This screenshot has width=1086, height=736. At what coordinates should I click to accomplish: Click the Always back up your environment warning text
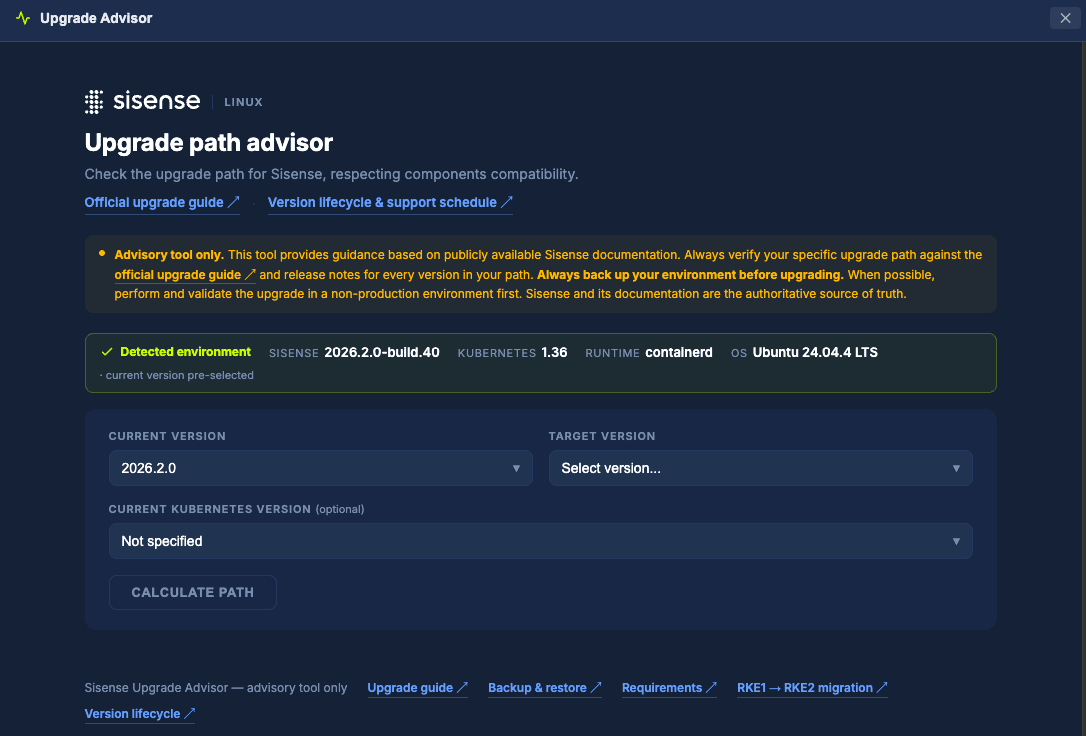(x=690, y=275)
